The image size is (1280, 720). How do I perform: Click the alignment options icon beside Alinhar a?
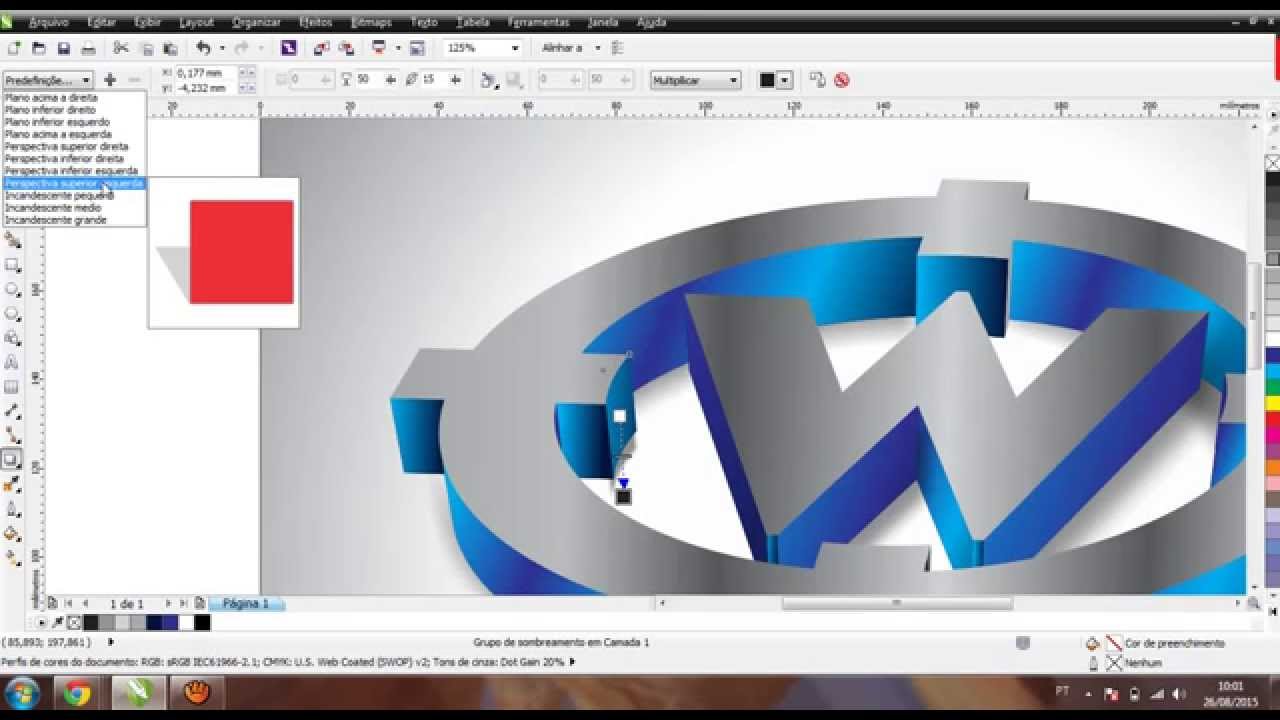pyautogui.click(x=617, y=48)
